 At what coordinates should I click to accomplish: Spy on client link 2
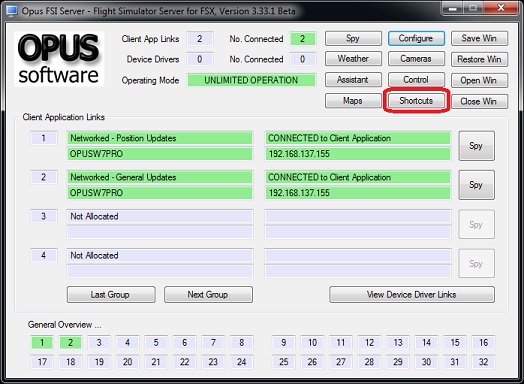[476, 185]
